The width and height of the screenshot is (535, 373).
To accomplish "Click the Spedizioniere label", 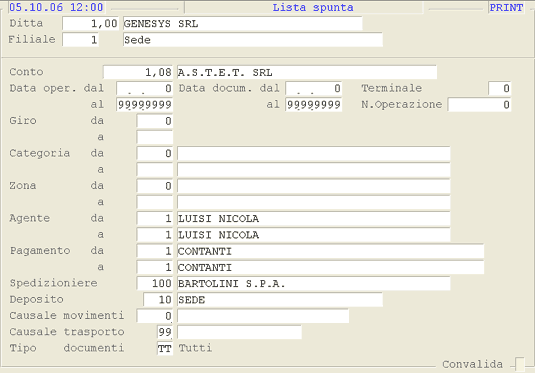I will coord(53,283).
